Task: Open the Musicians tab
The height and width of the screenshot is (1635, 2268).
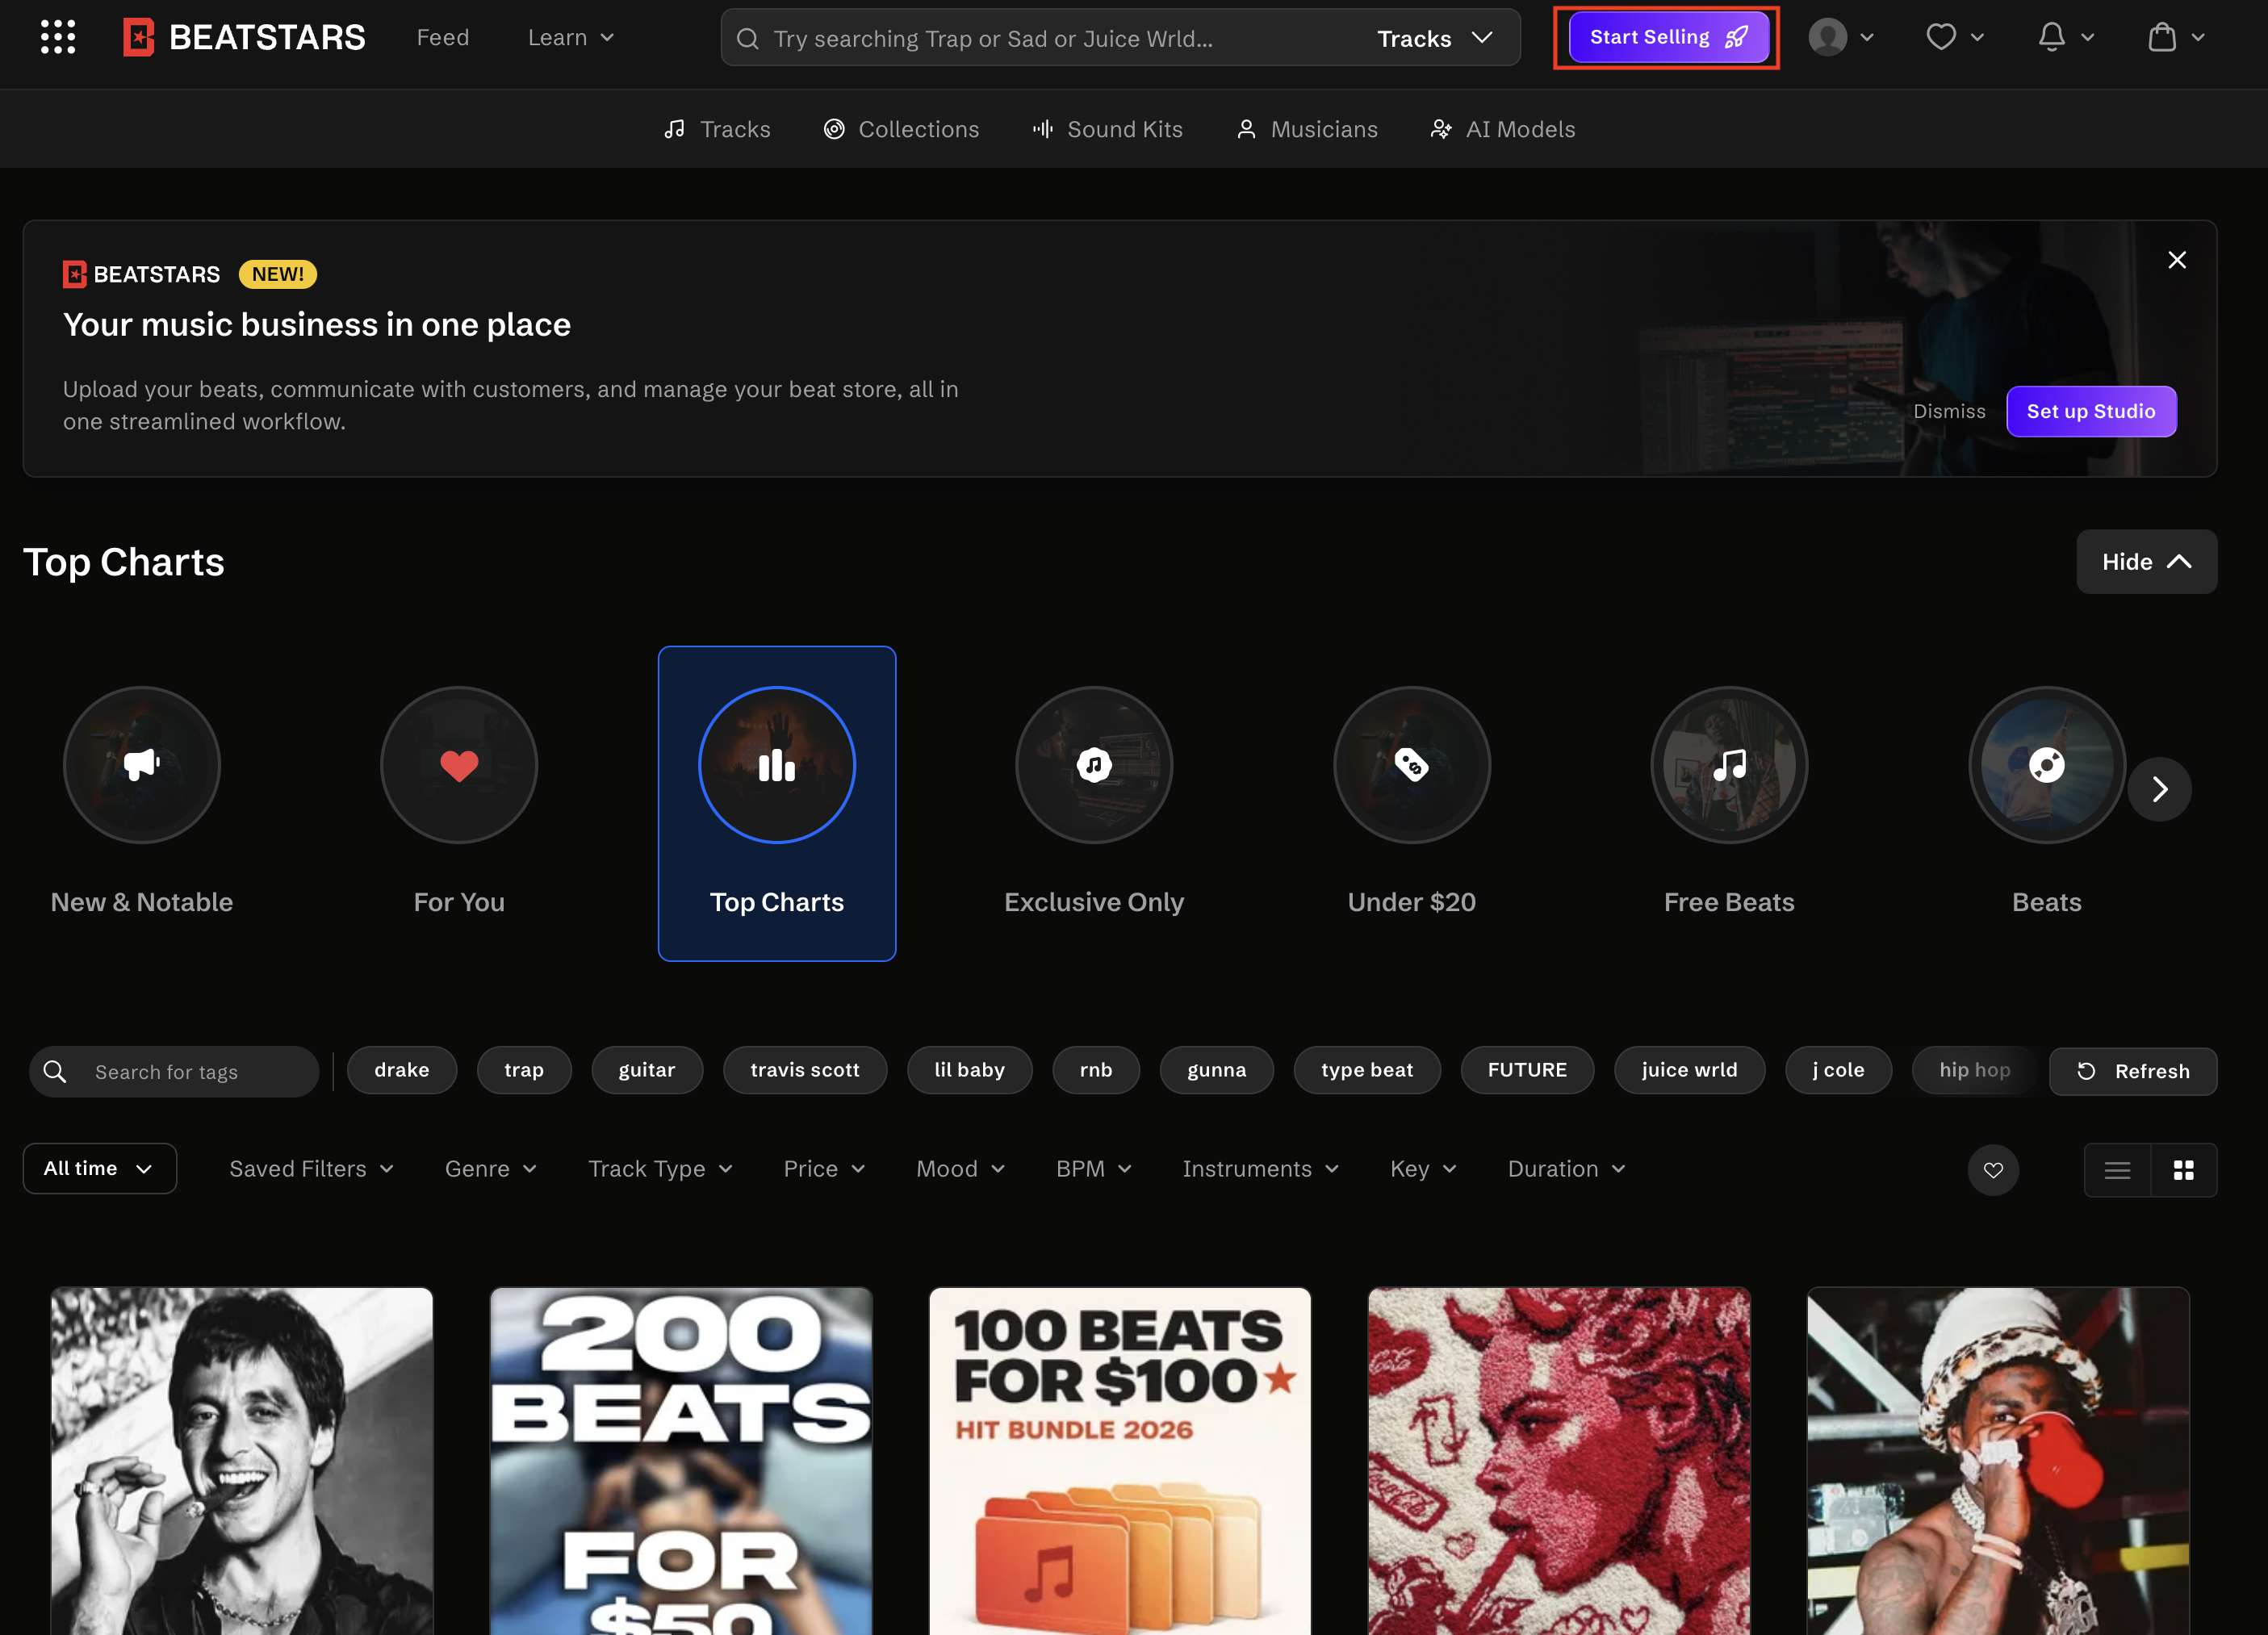Action: [x=1307, y=129]
